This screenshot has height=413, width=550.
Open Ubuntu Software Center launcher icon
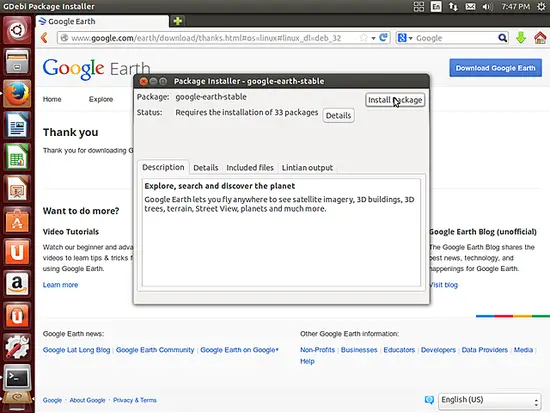pos(17,220)
